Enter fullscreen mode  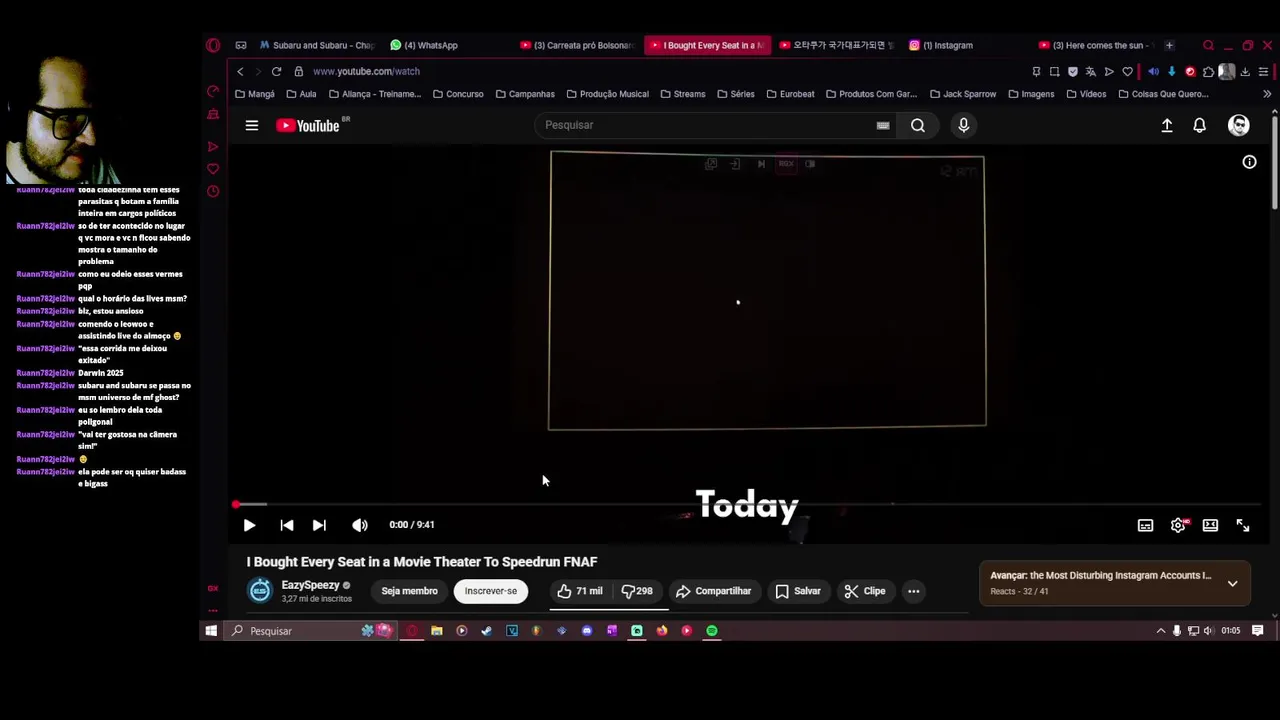[x=1242, y=525]
